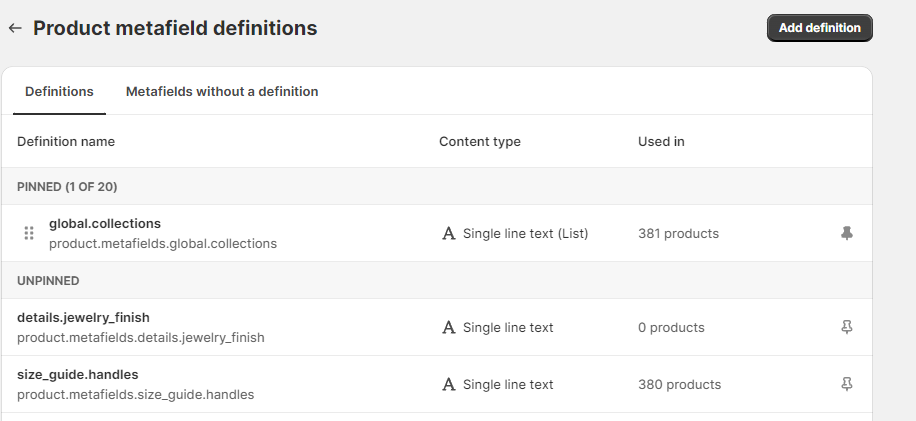Image resolution: width=916 pixels, height=421 pixels.
Task: Open the size_guide.handles definition
Action: (x=79, y=374)
